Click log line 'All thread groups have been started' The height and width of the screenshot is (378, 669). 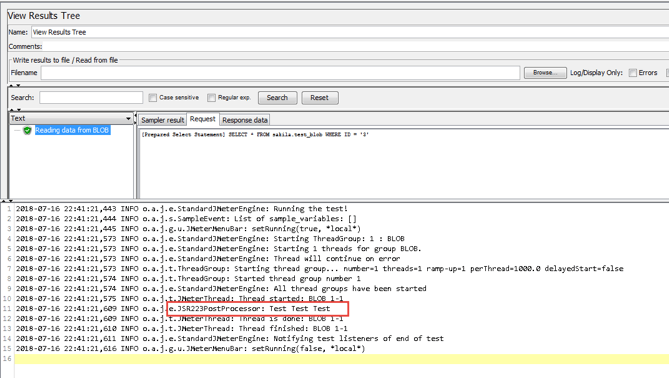point(221,288)
